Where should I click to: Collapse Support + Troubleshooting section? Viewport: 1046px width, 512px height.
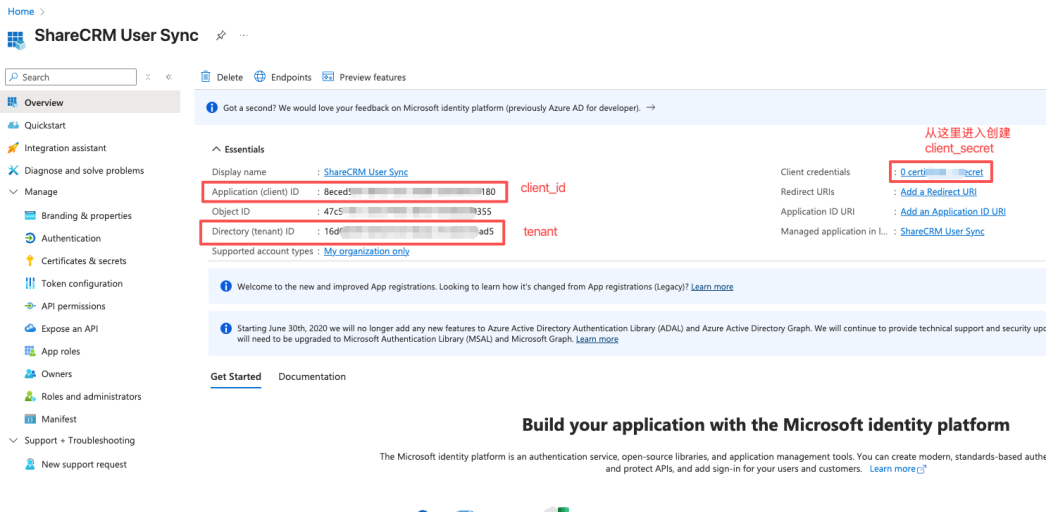(13, 441)
